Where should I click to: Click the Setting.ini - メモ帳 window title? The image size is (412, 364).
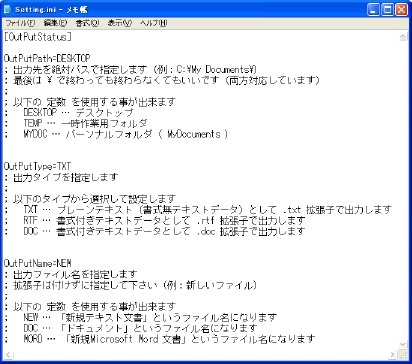tap(51, 9)
